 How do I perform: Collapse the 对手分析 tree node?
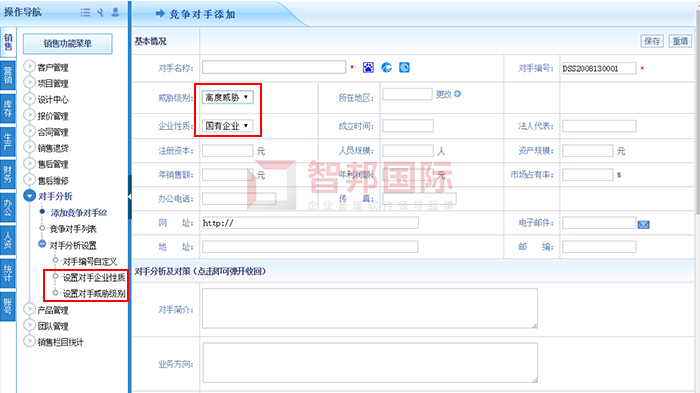tap(29, 196)
